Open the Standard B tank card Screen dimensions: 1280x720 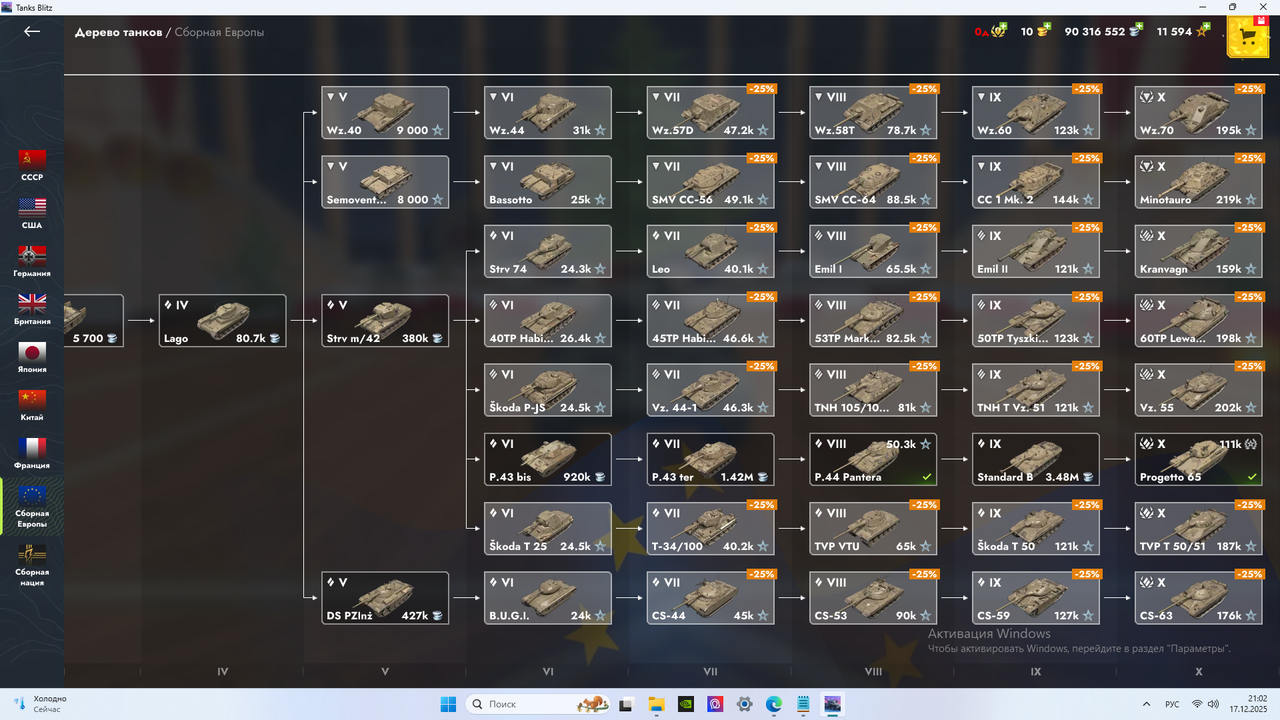[x=1036, y=460]
